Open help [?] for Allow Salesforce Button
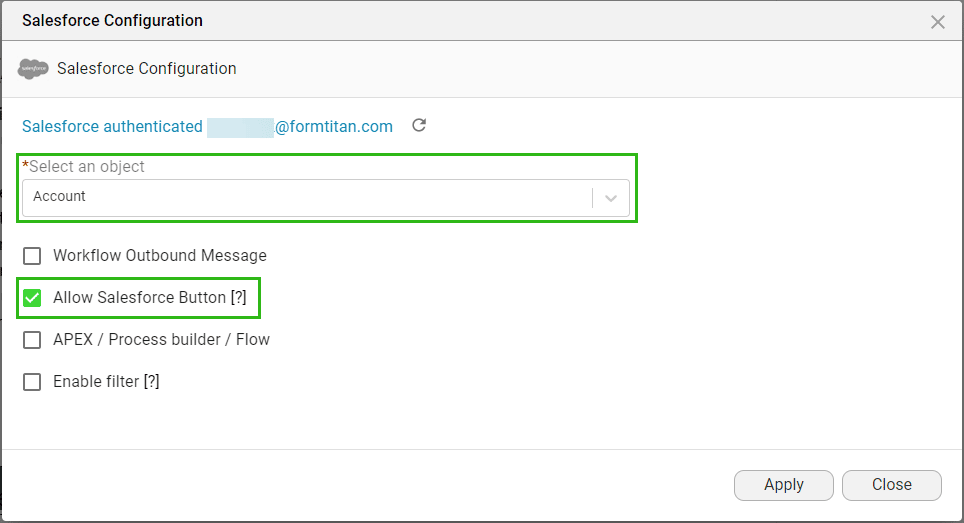964x523 pixels. coord(238,298)
